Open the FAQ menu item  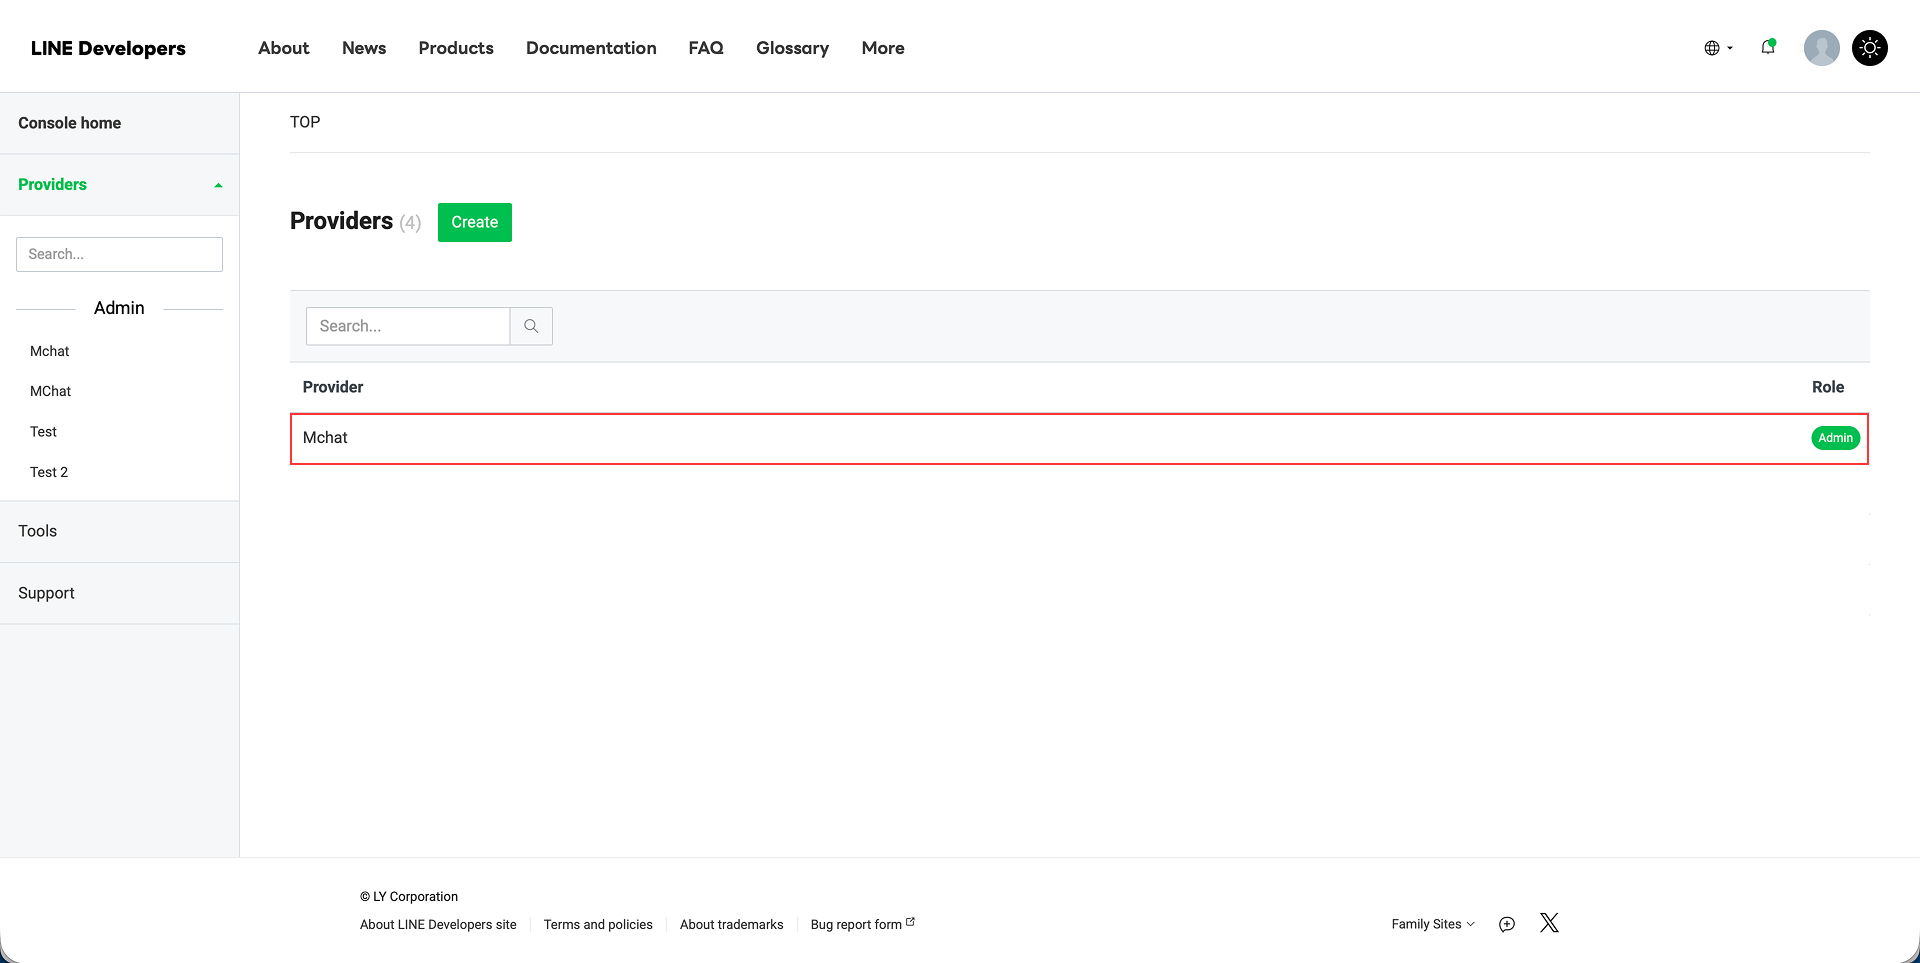705,47
